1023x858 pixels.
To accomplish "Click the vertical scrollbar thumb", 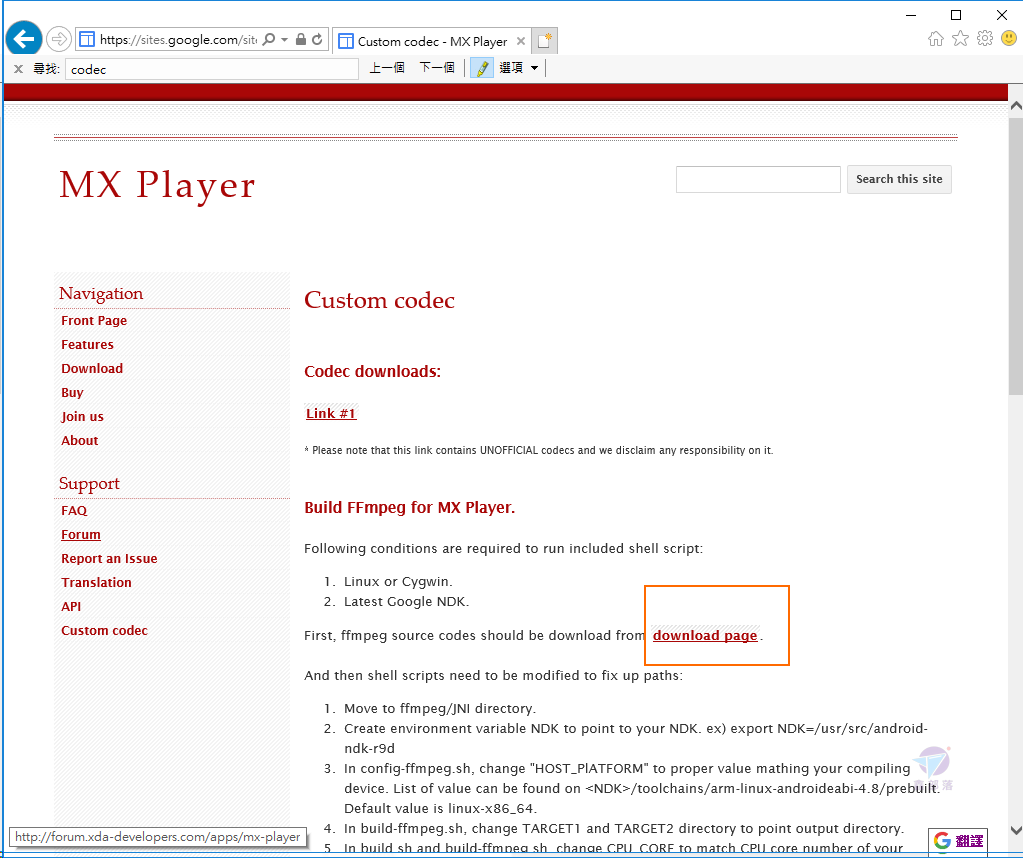I will click(1015, 254).
